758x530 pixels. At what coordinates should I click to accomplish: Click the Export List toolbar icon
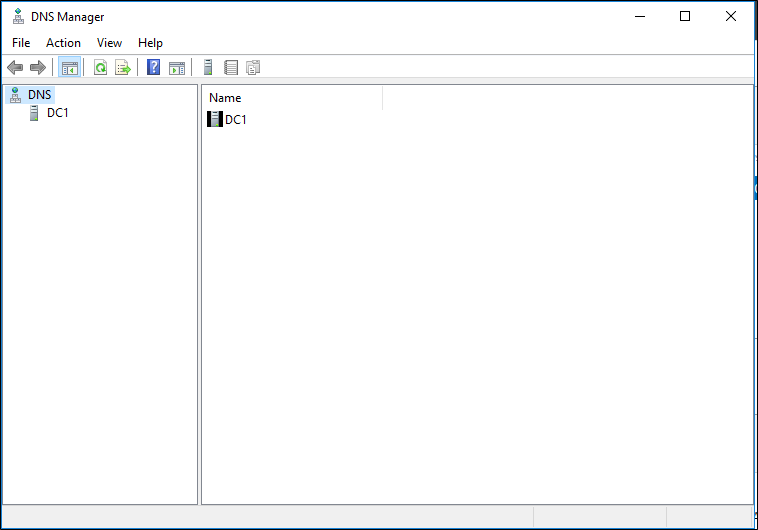click(123, 68)
